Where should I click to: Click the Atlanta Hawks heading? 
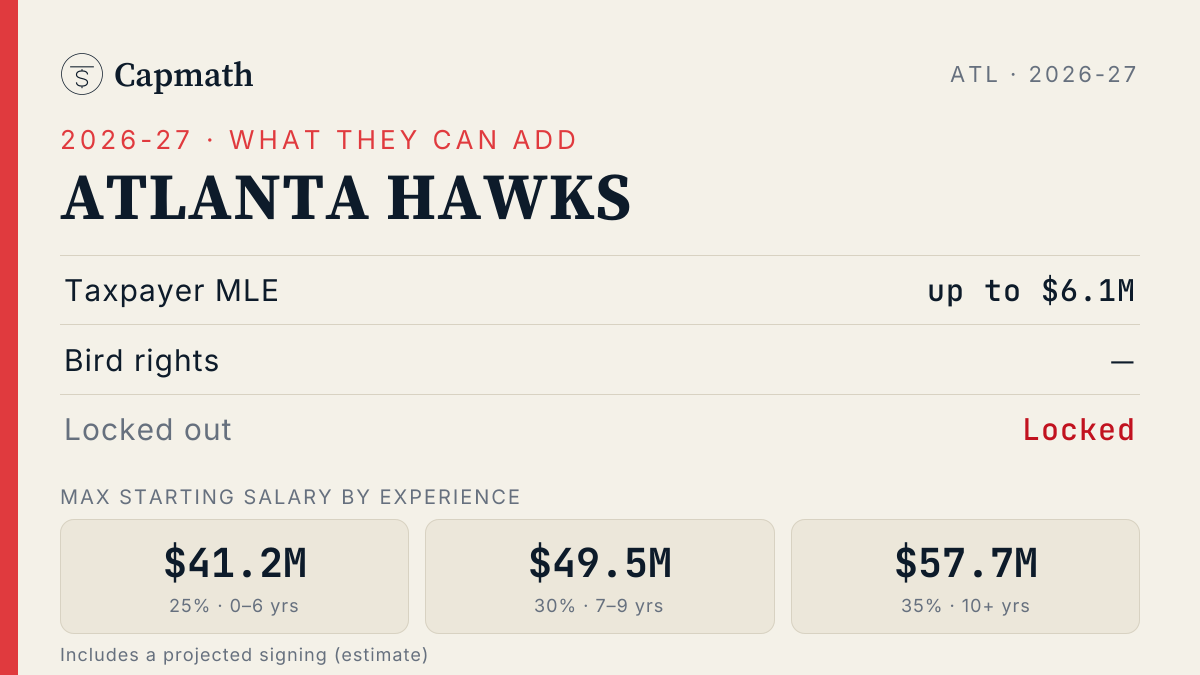click(346, 198)
